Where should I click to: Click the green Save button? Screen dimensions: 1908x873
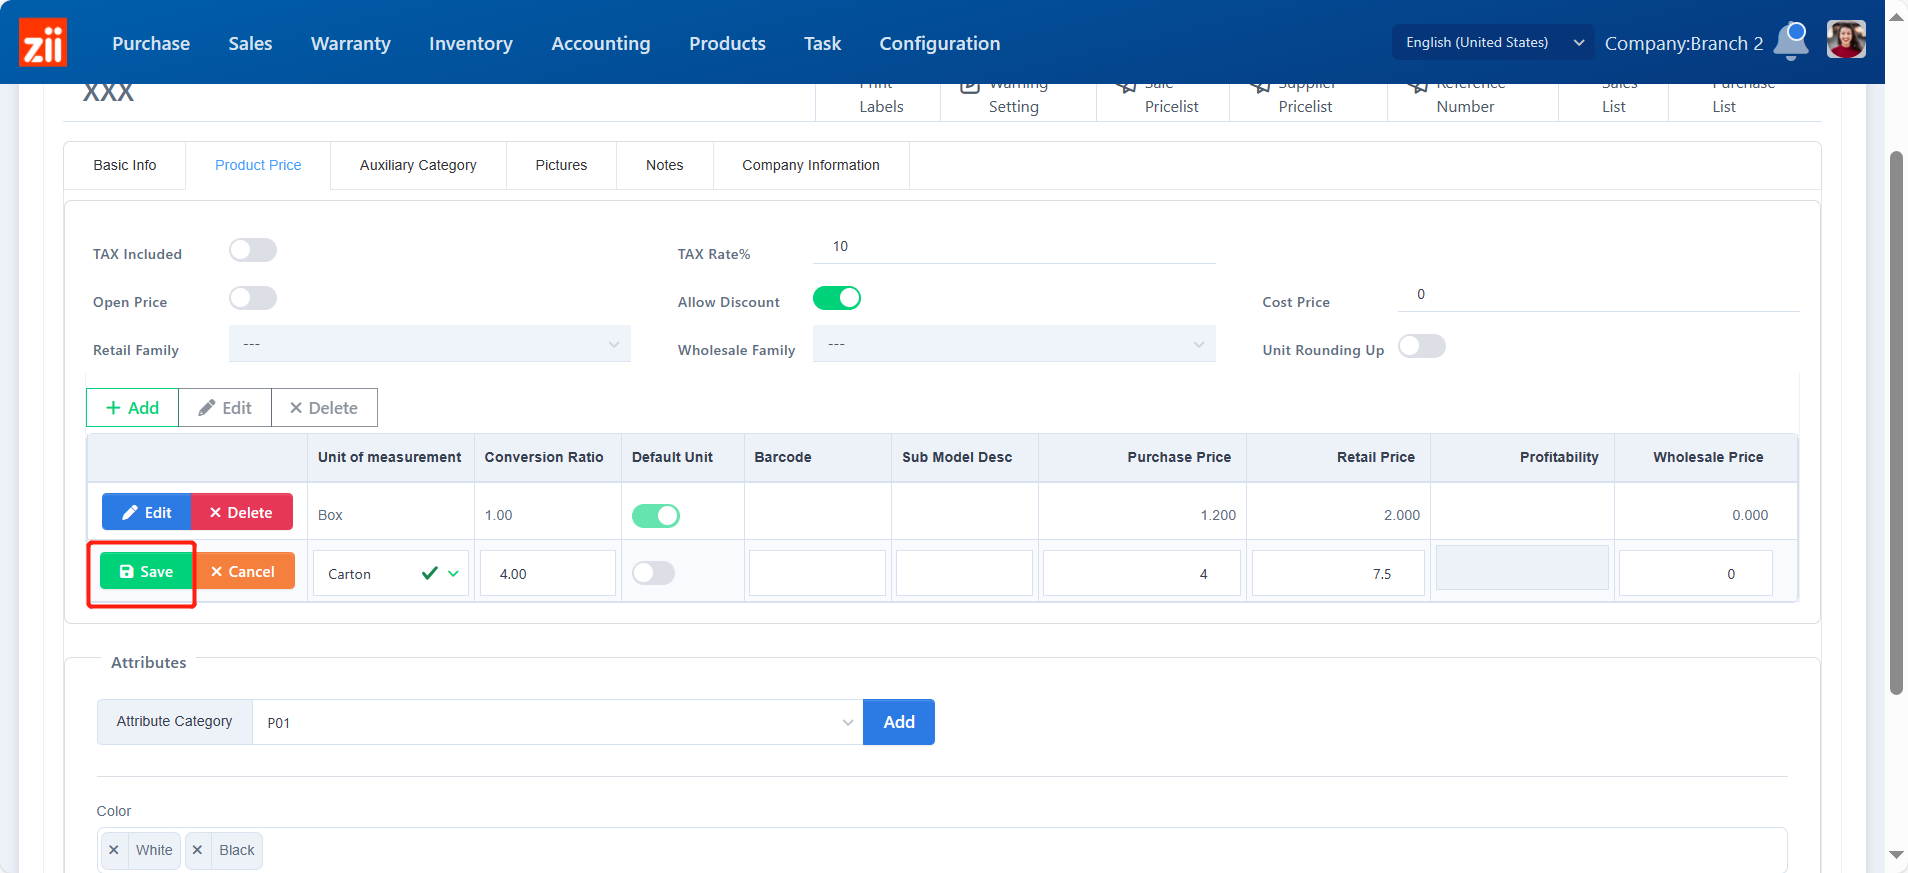click(146, 572)
